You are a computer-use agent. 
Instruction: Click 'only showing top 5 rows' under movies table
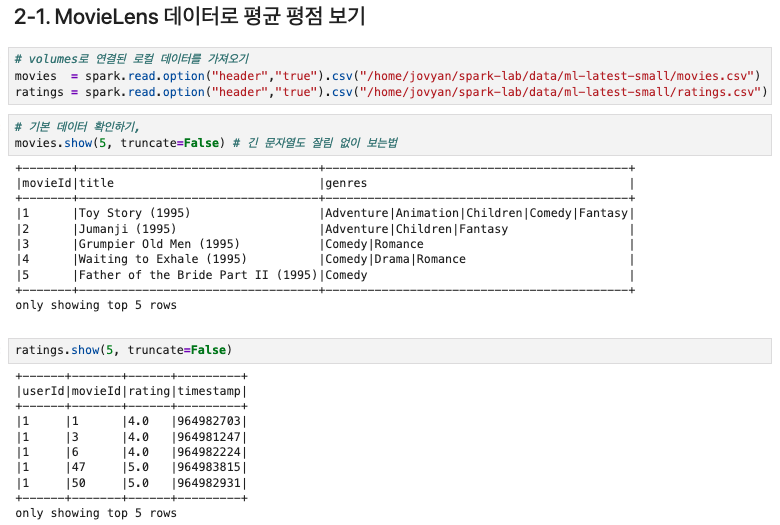[x=96, y=305]
